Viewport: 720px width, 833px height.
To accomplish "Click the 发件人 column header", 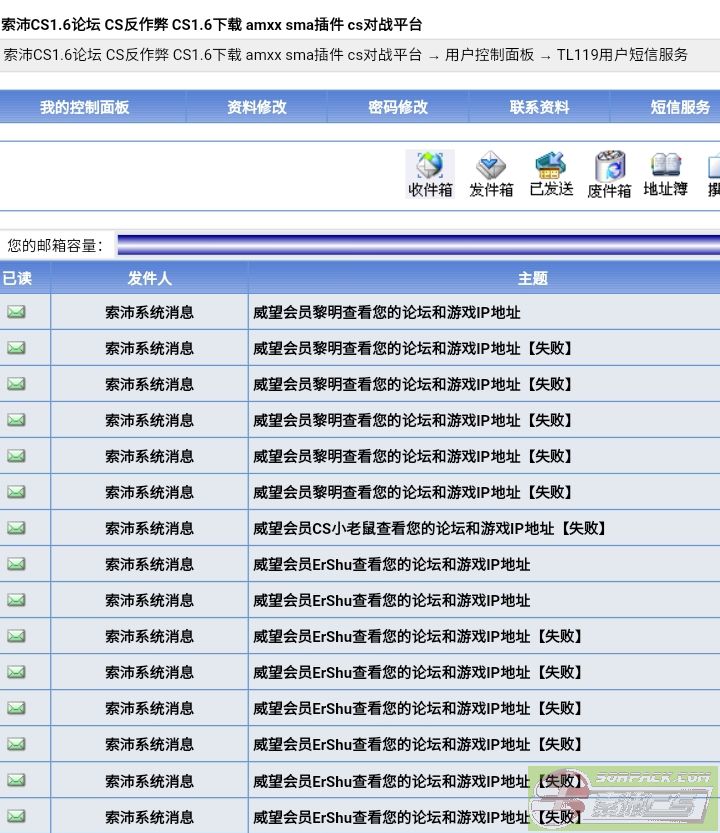I will [149, 278].
